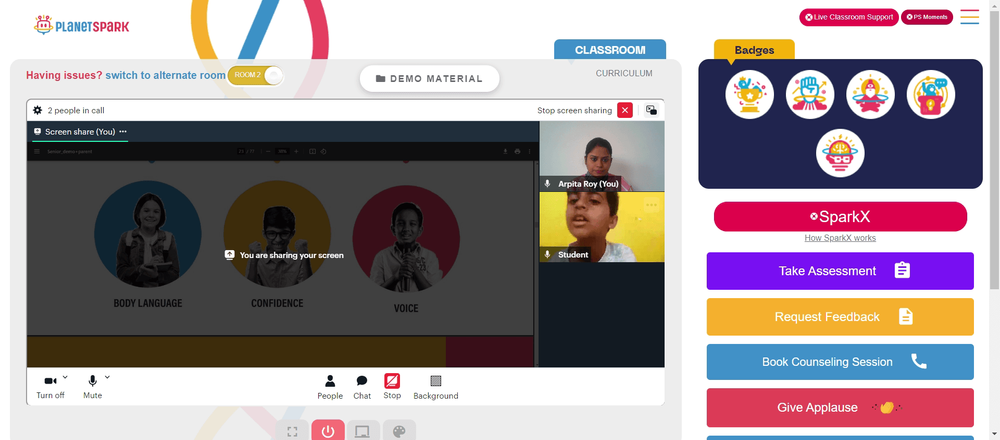1000x440 pixels.
Task: Expand camera options chevron
Action: [x=65, y=377]
